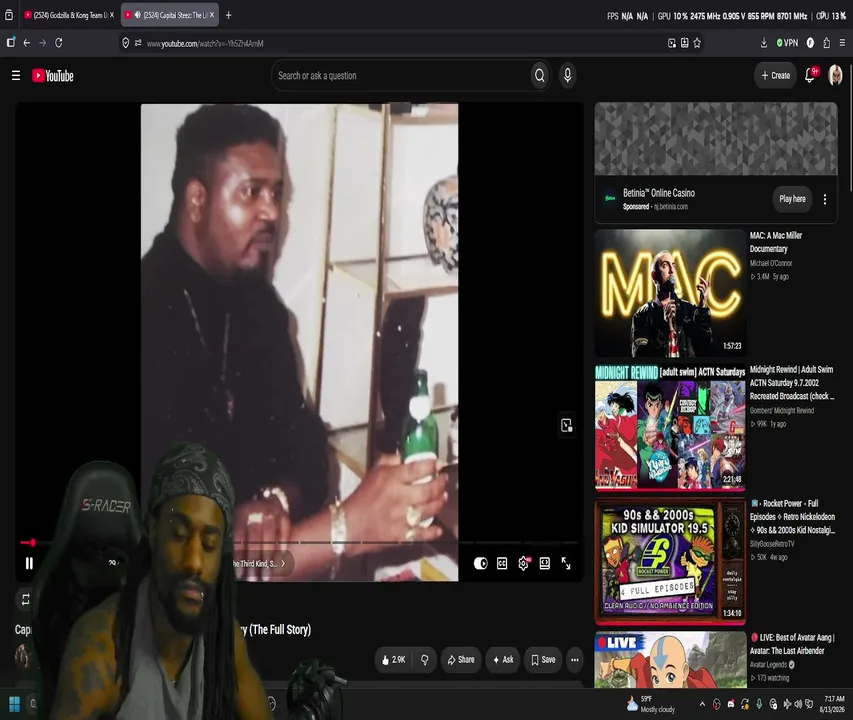
Task: Open the Midnight Rewind Adult Swim title
Action: click(x=792, y=383)
